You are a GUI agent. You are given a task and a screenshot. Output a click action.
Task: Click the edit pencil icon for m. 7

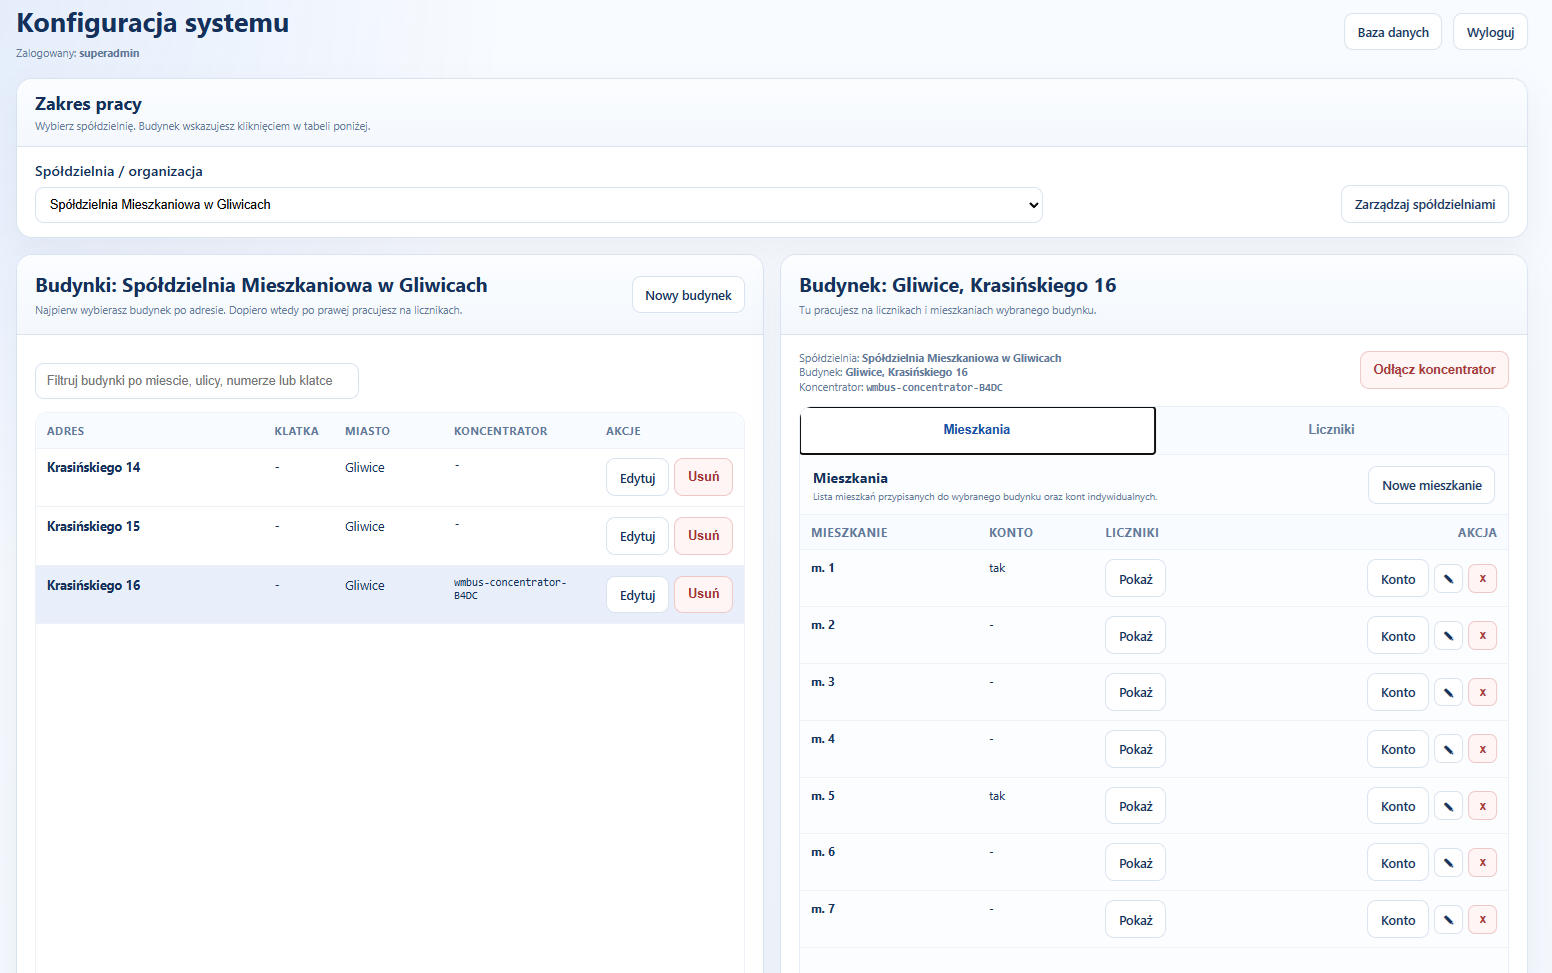(1448, 920)
